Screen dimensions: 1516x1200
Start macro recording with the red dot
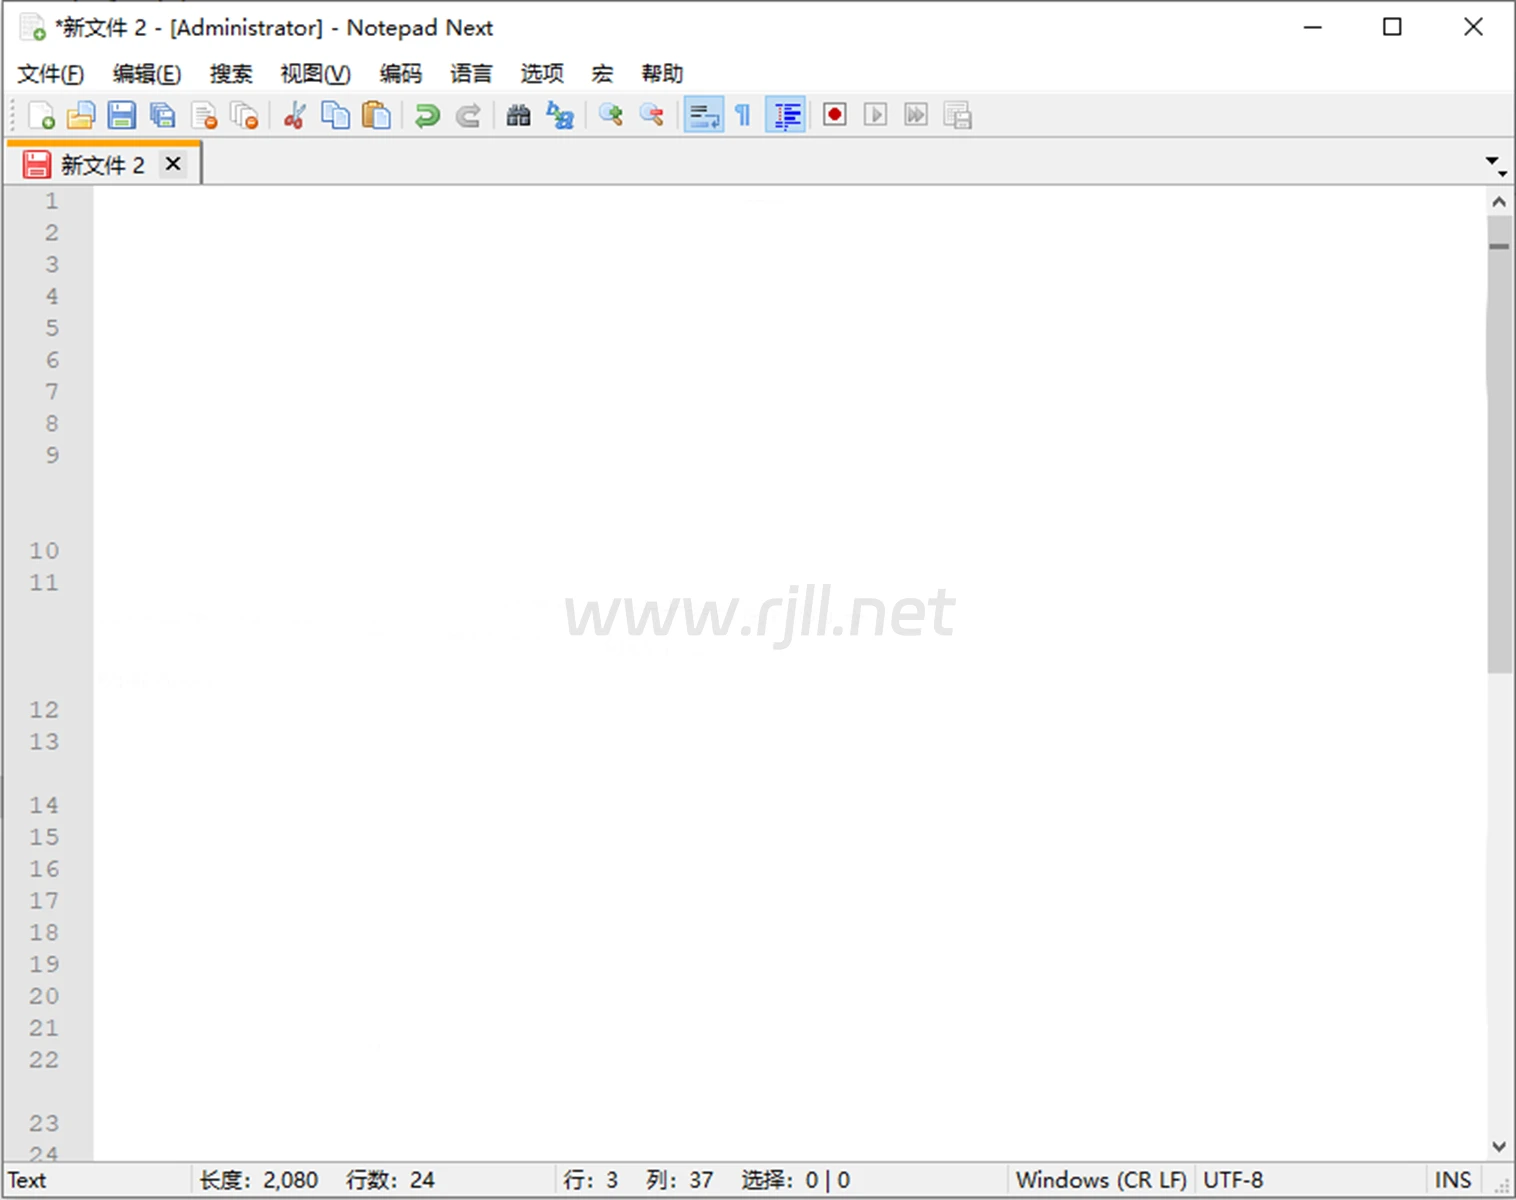(x=834, y=116)
